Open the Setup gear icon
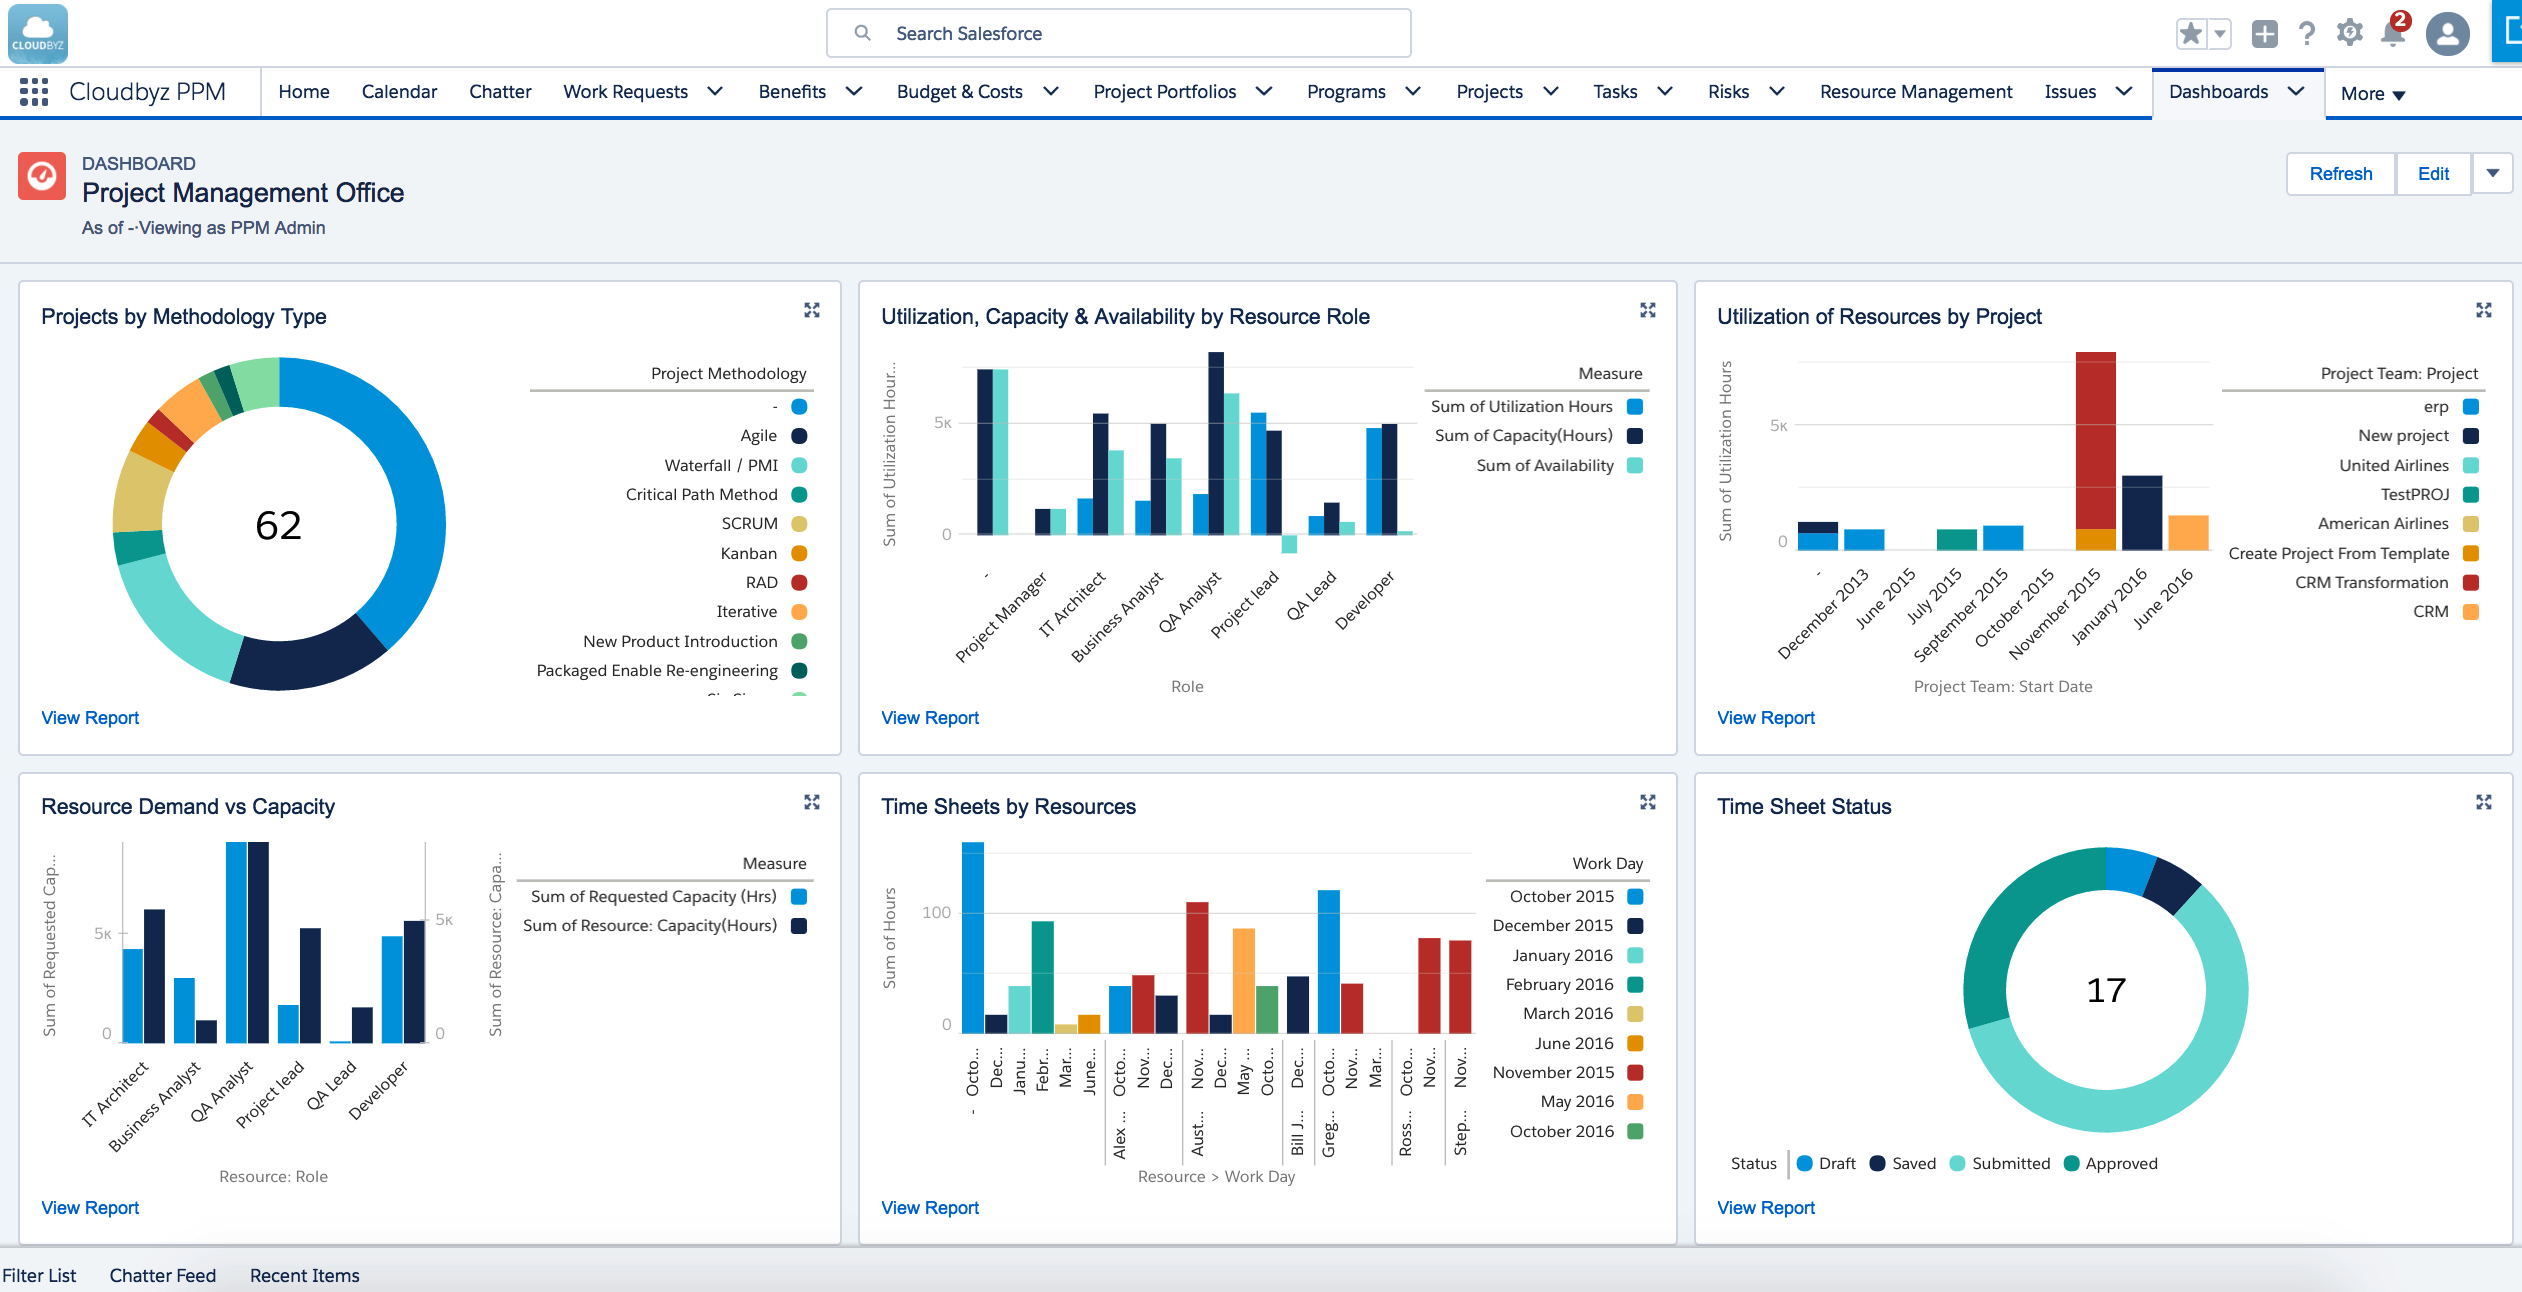 2349,33
